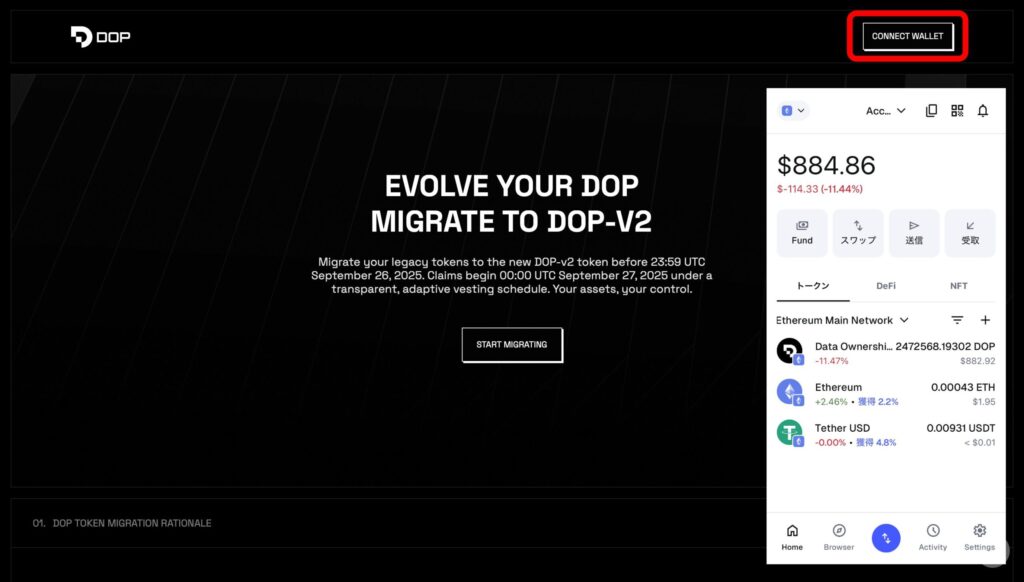Click the $-114.33 (-11.44%) change text
This screenshot has height=582, width=1024.
pos(820,189)
